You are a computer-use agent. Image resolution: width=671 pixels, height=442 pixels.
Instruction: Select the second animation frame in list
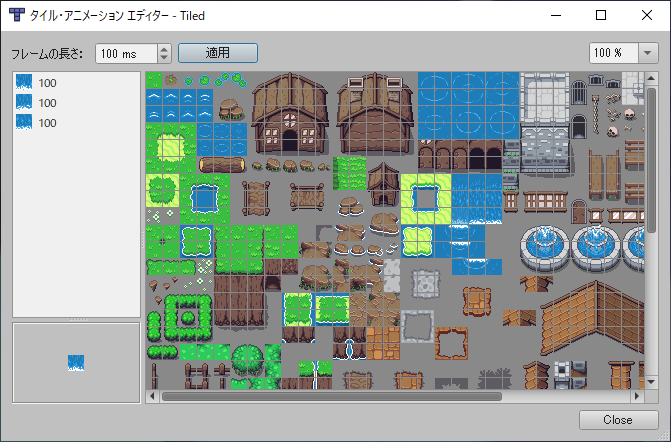coord(76,103)
